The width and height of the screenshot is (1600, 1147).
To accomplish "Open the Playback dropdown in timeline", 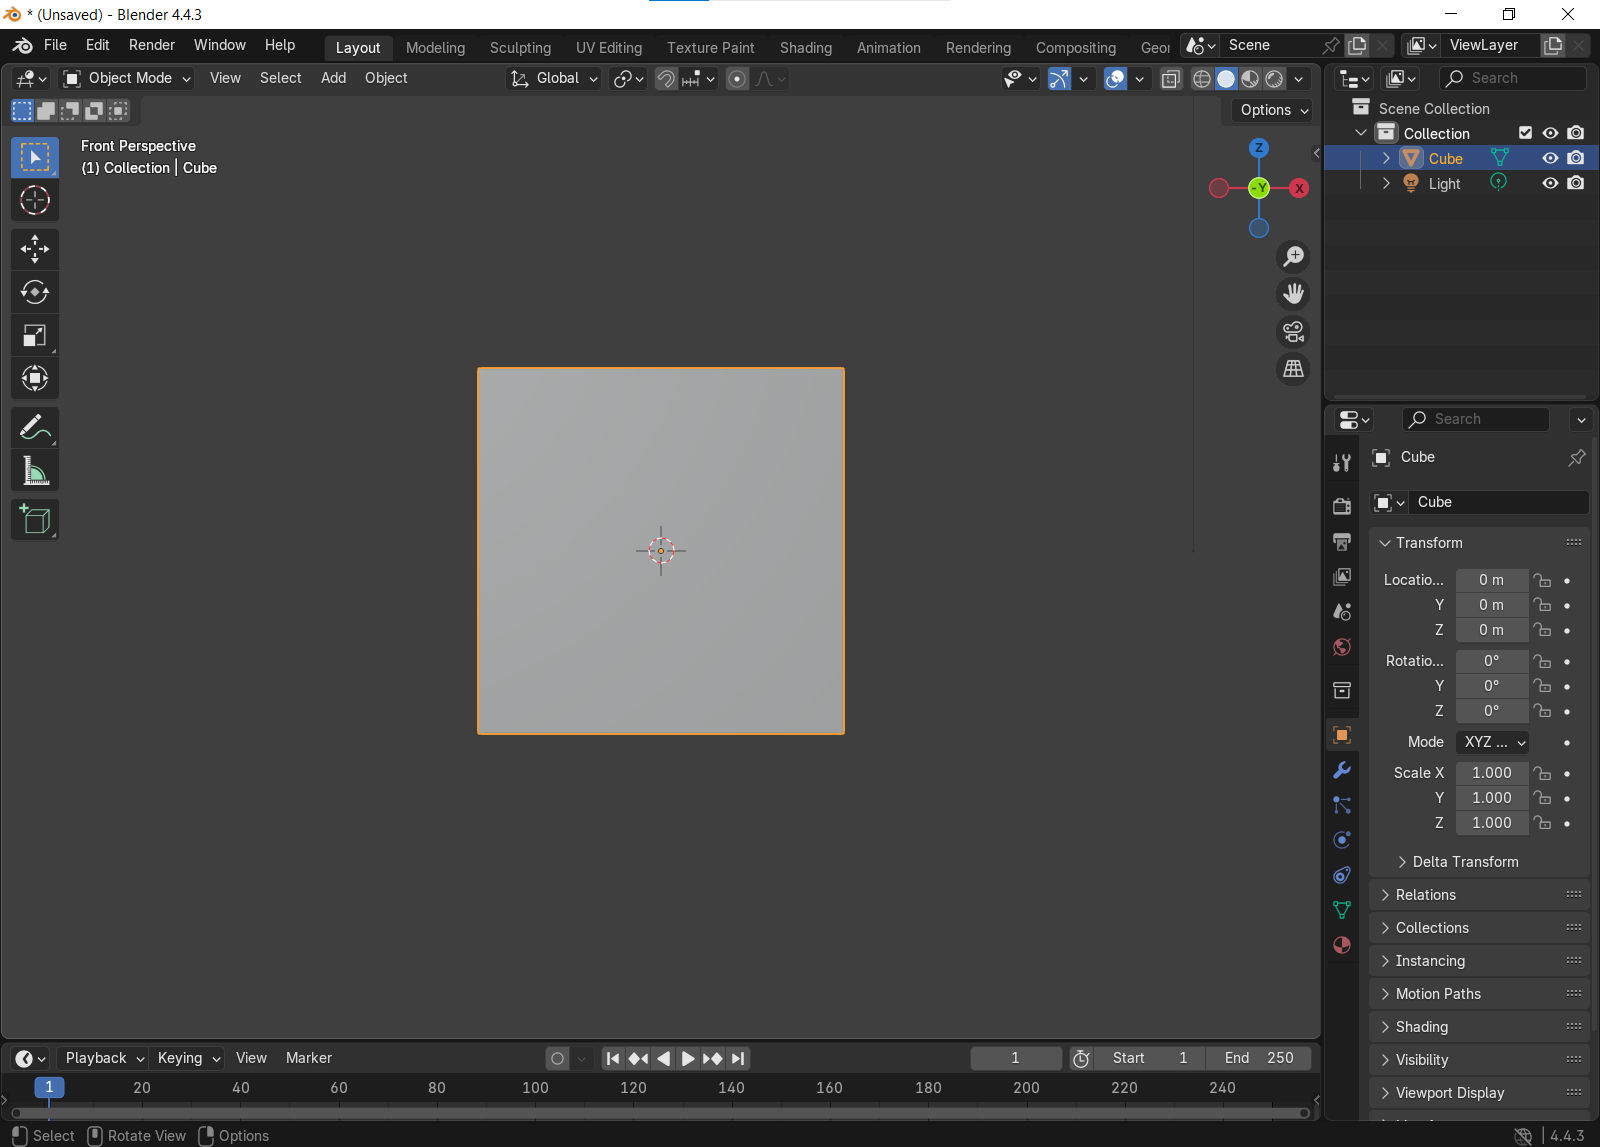I will 105,1058.
